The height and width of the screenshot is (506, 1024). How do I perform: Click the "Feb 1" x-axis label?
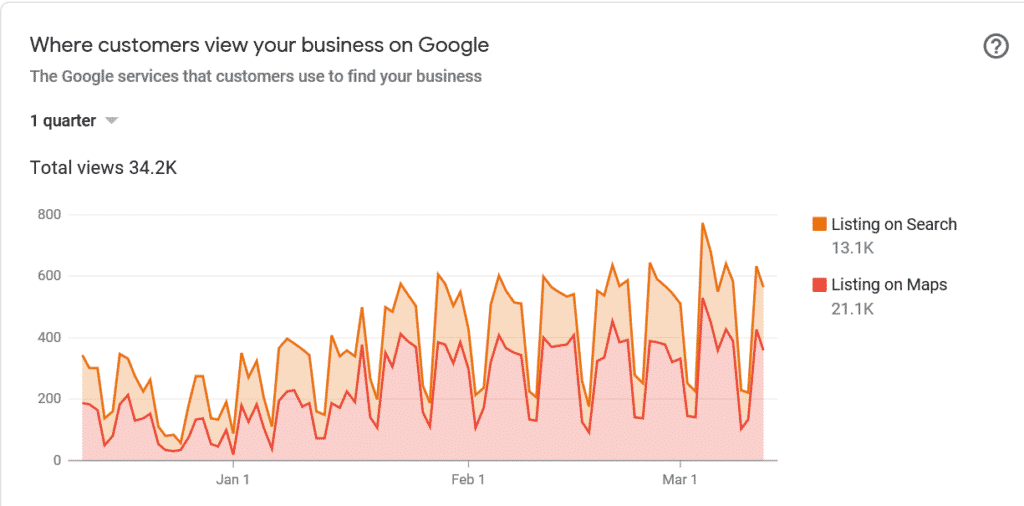click(468, 479)
